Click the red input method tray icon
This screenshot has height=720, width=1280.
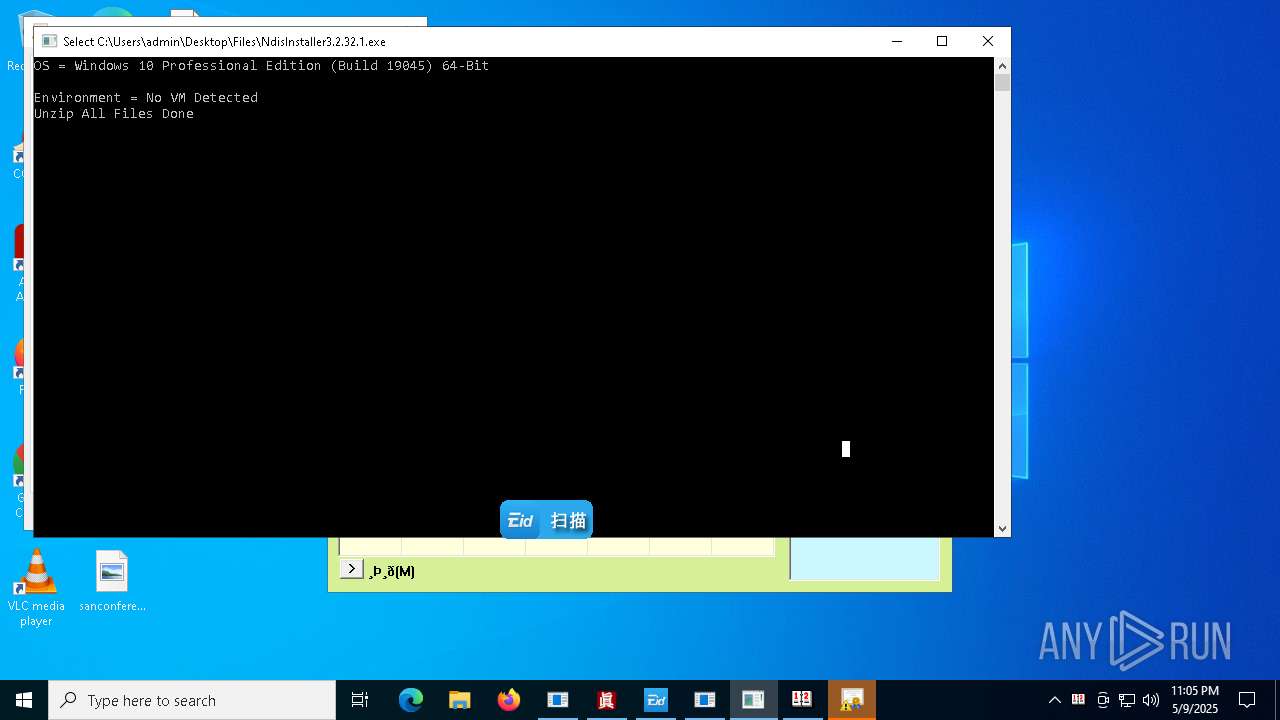tap(1078, 700)
